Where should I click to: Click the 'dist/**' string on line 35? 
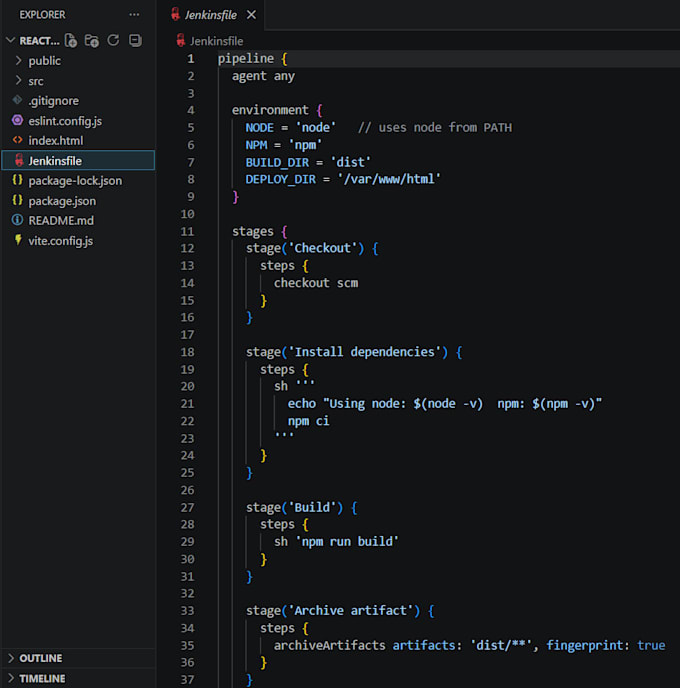pos(501,645)
